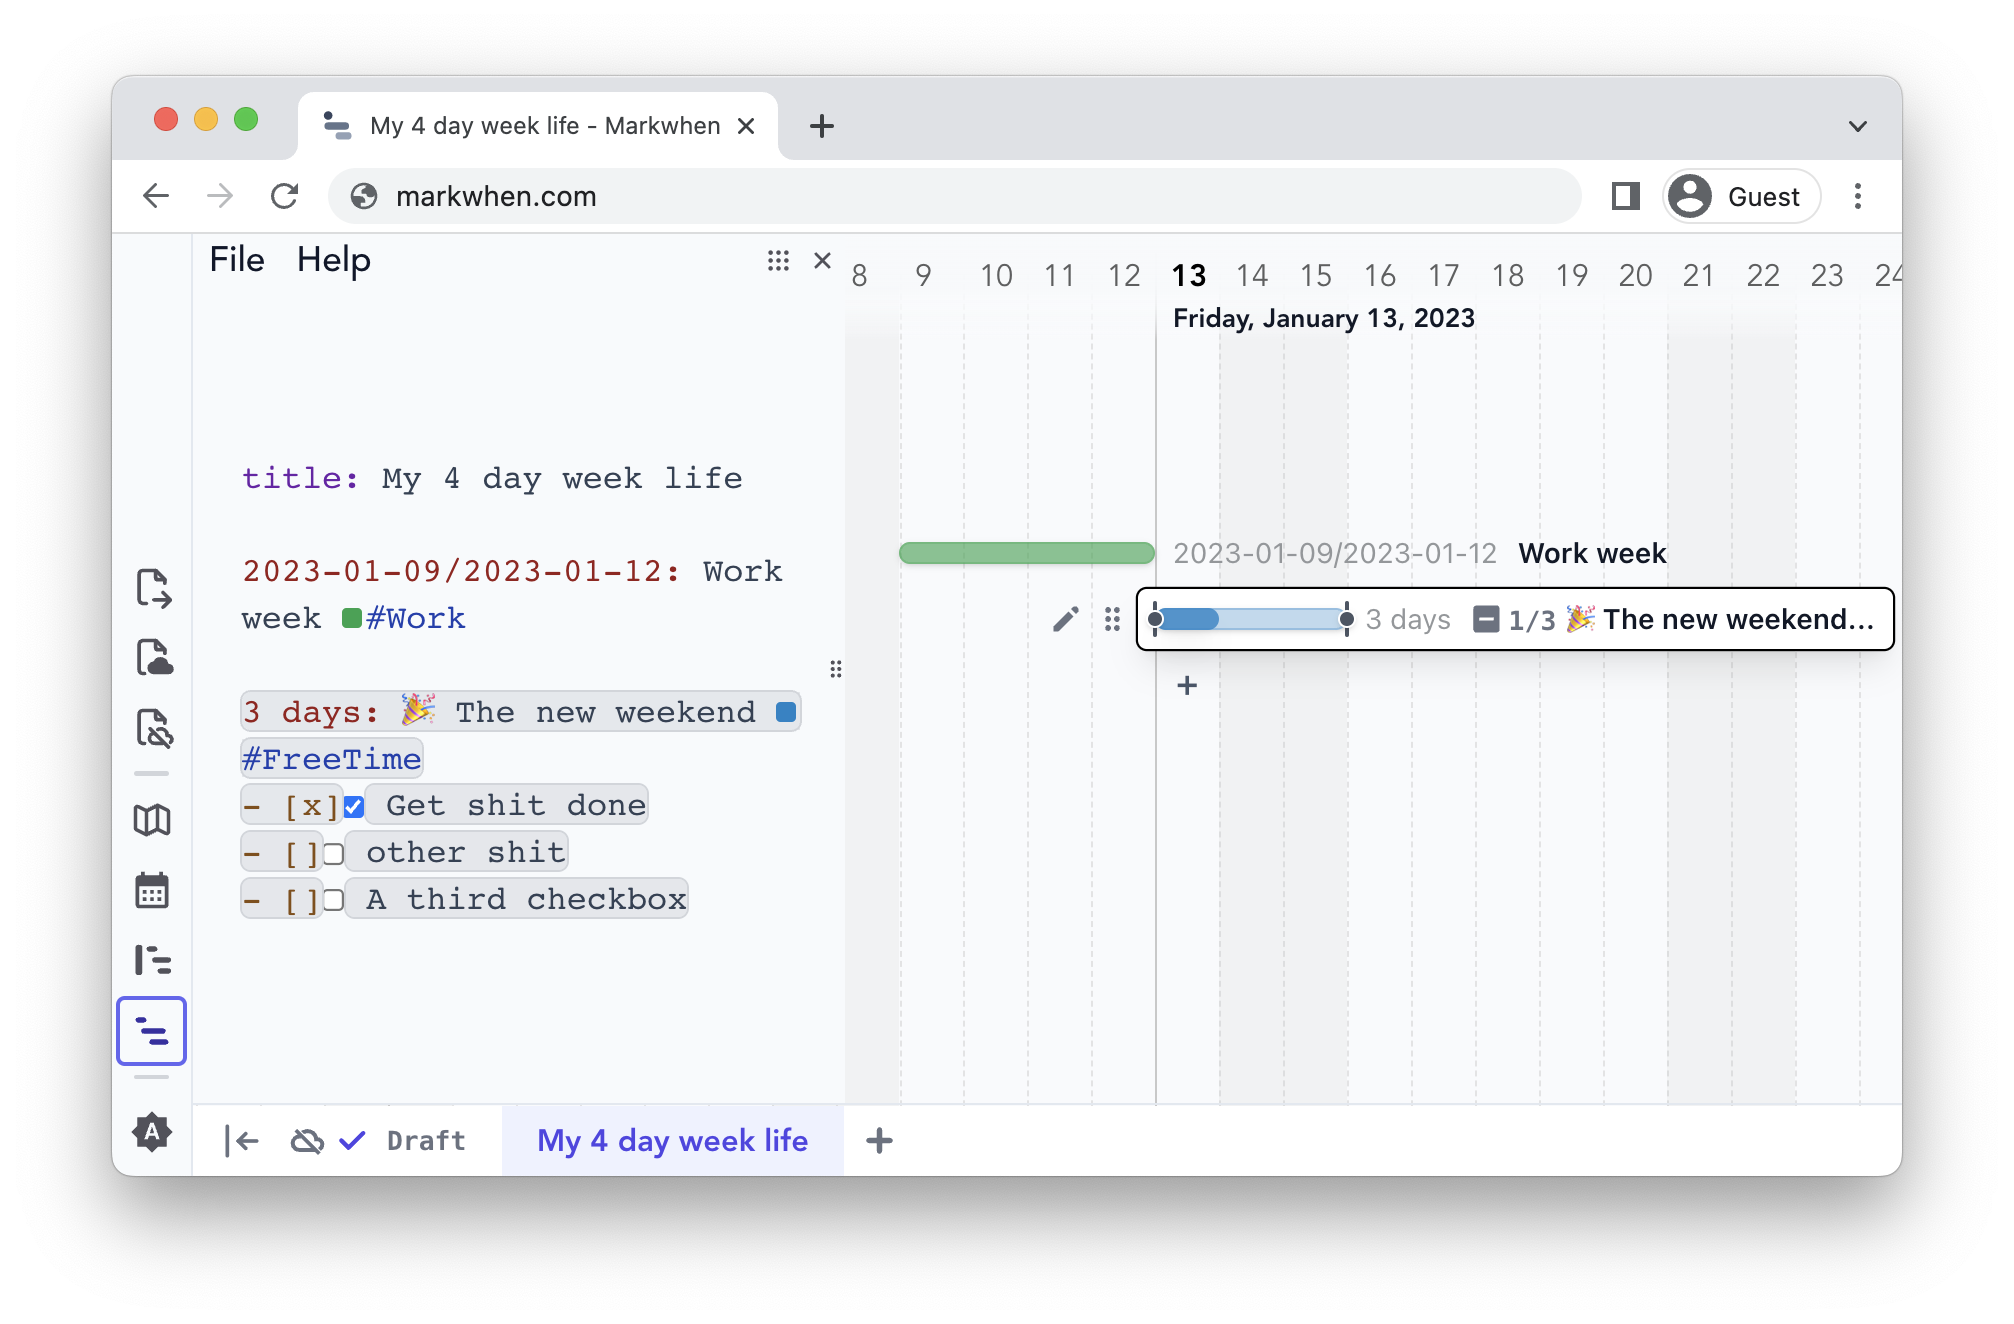Select the active timeline view icon
The height and width of the screenshot is (1324, 2014).
point(152,1031)
